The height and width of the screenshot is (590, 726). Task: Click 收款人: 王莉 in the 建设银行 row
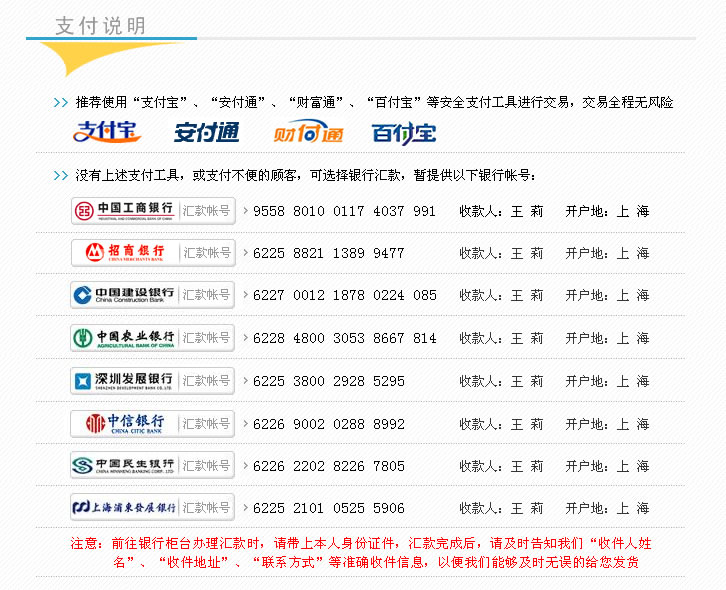point(501,295)
